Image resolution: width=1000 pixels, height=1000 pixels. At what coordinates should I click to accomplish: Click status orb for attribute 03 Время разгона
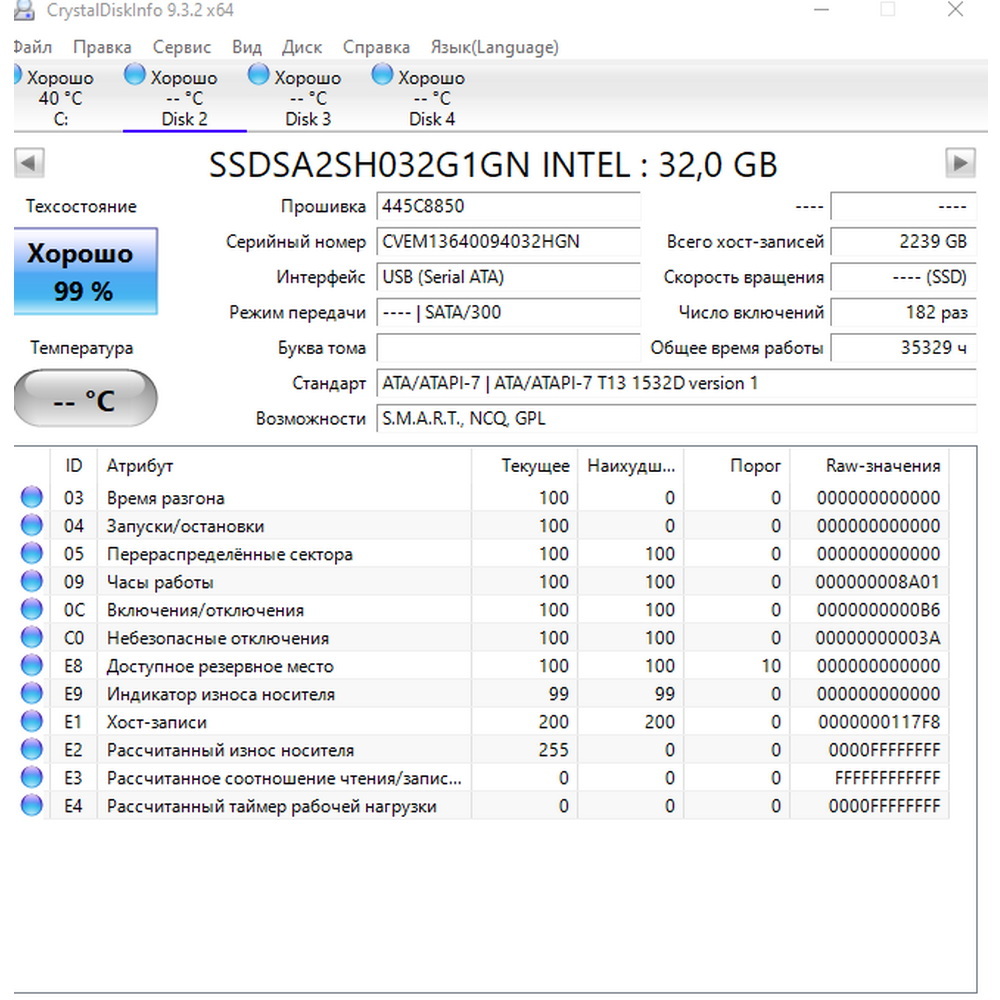click(32, 497)
